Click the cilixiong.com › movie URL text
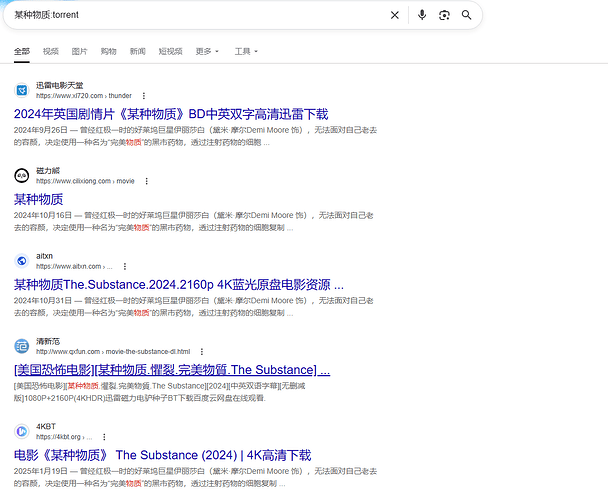The width and height of the screenshot is (608, 500). pyautogui.click(x=85, y=181)
